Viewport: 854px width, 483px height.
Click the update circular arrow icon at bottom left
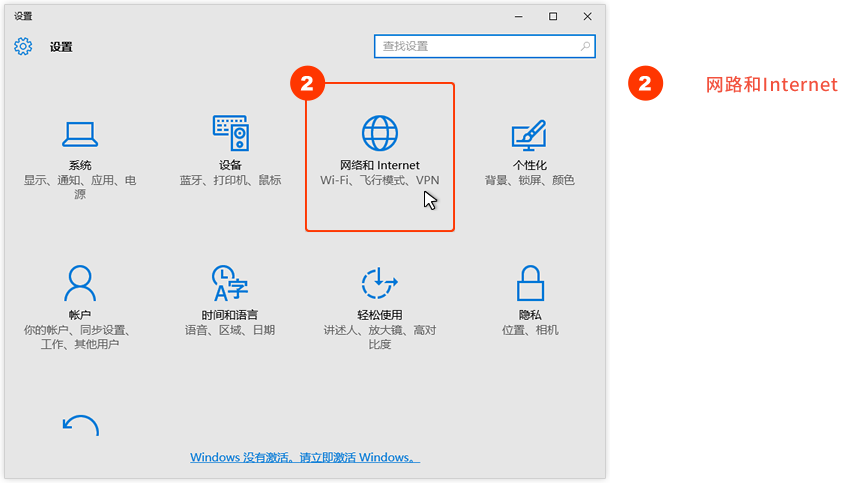(80, 426)
